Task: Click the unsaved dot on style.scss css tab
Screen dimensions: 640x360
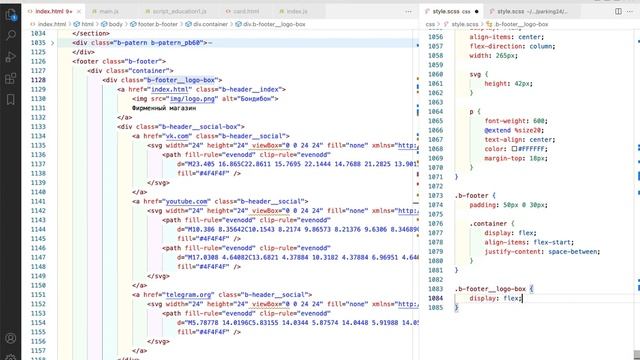Action: pyautogui.click(x=476, y=11)
